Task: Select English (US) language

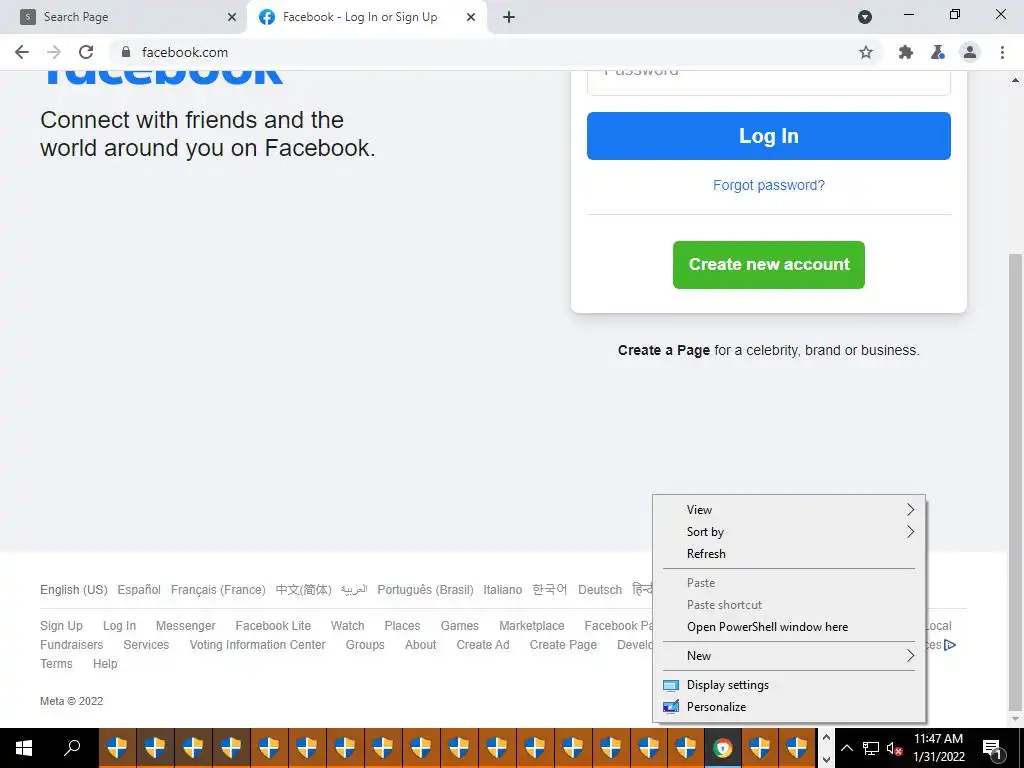Action: coord(74,590)
